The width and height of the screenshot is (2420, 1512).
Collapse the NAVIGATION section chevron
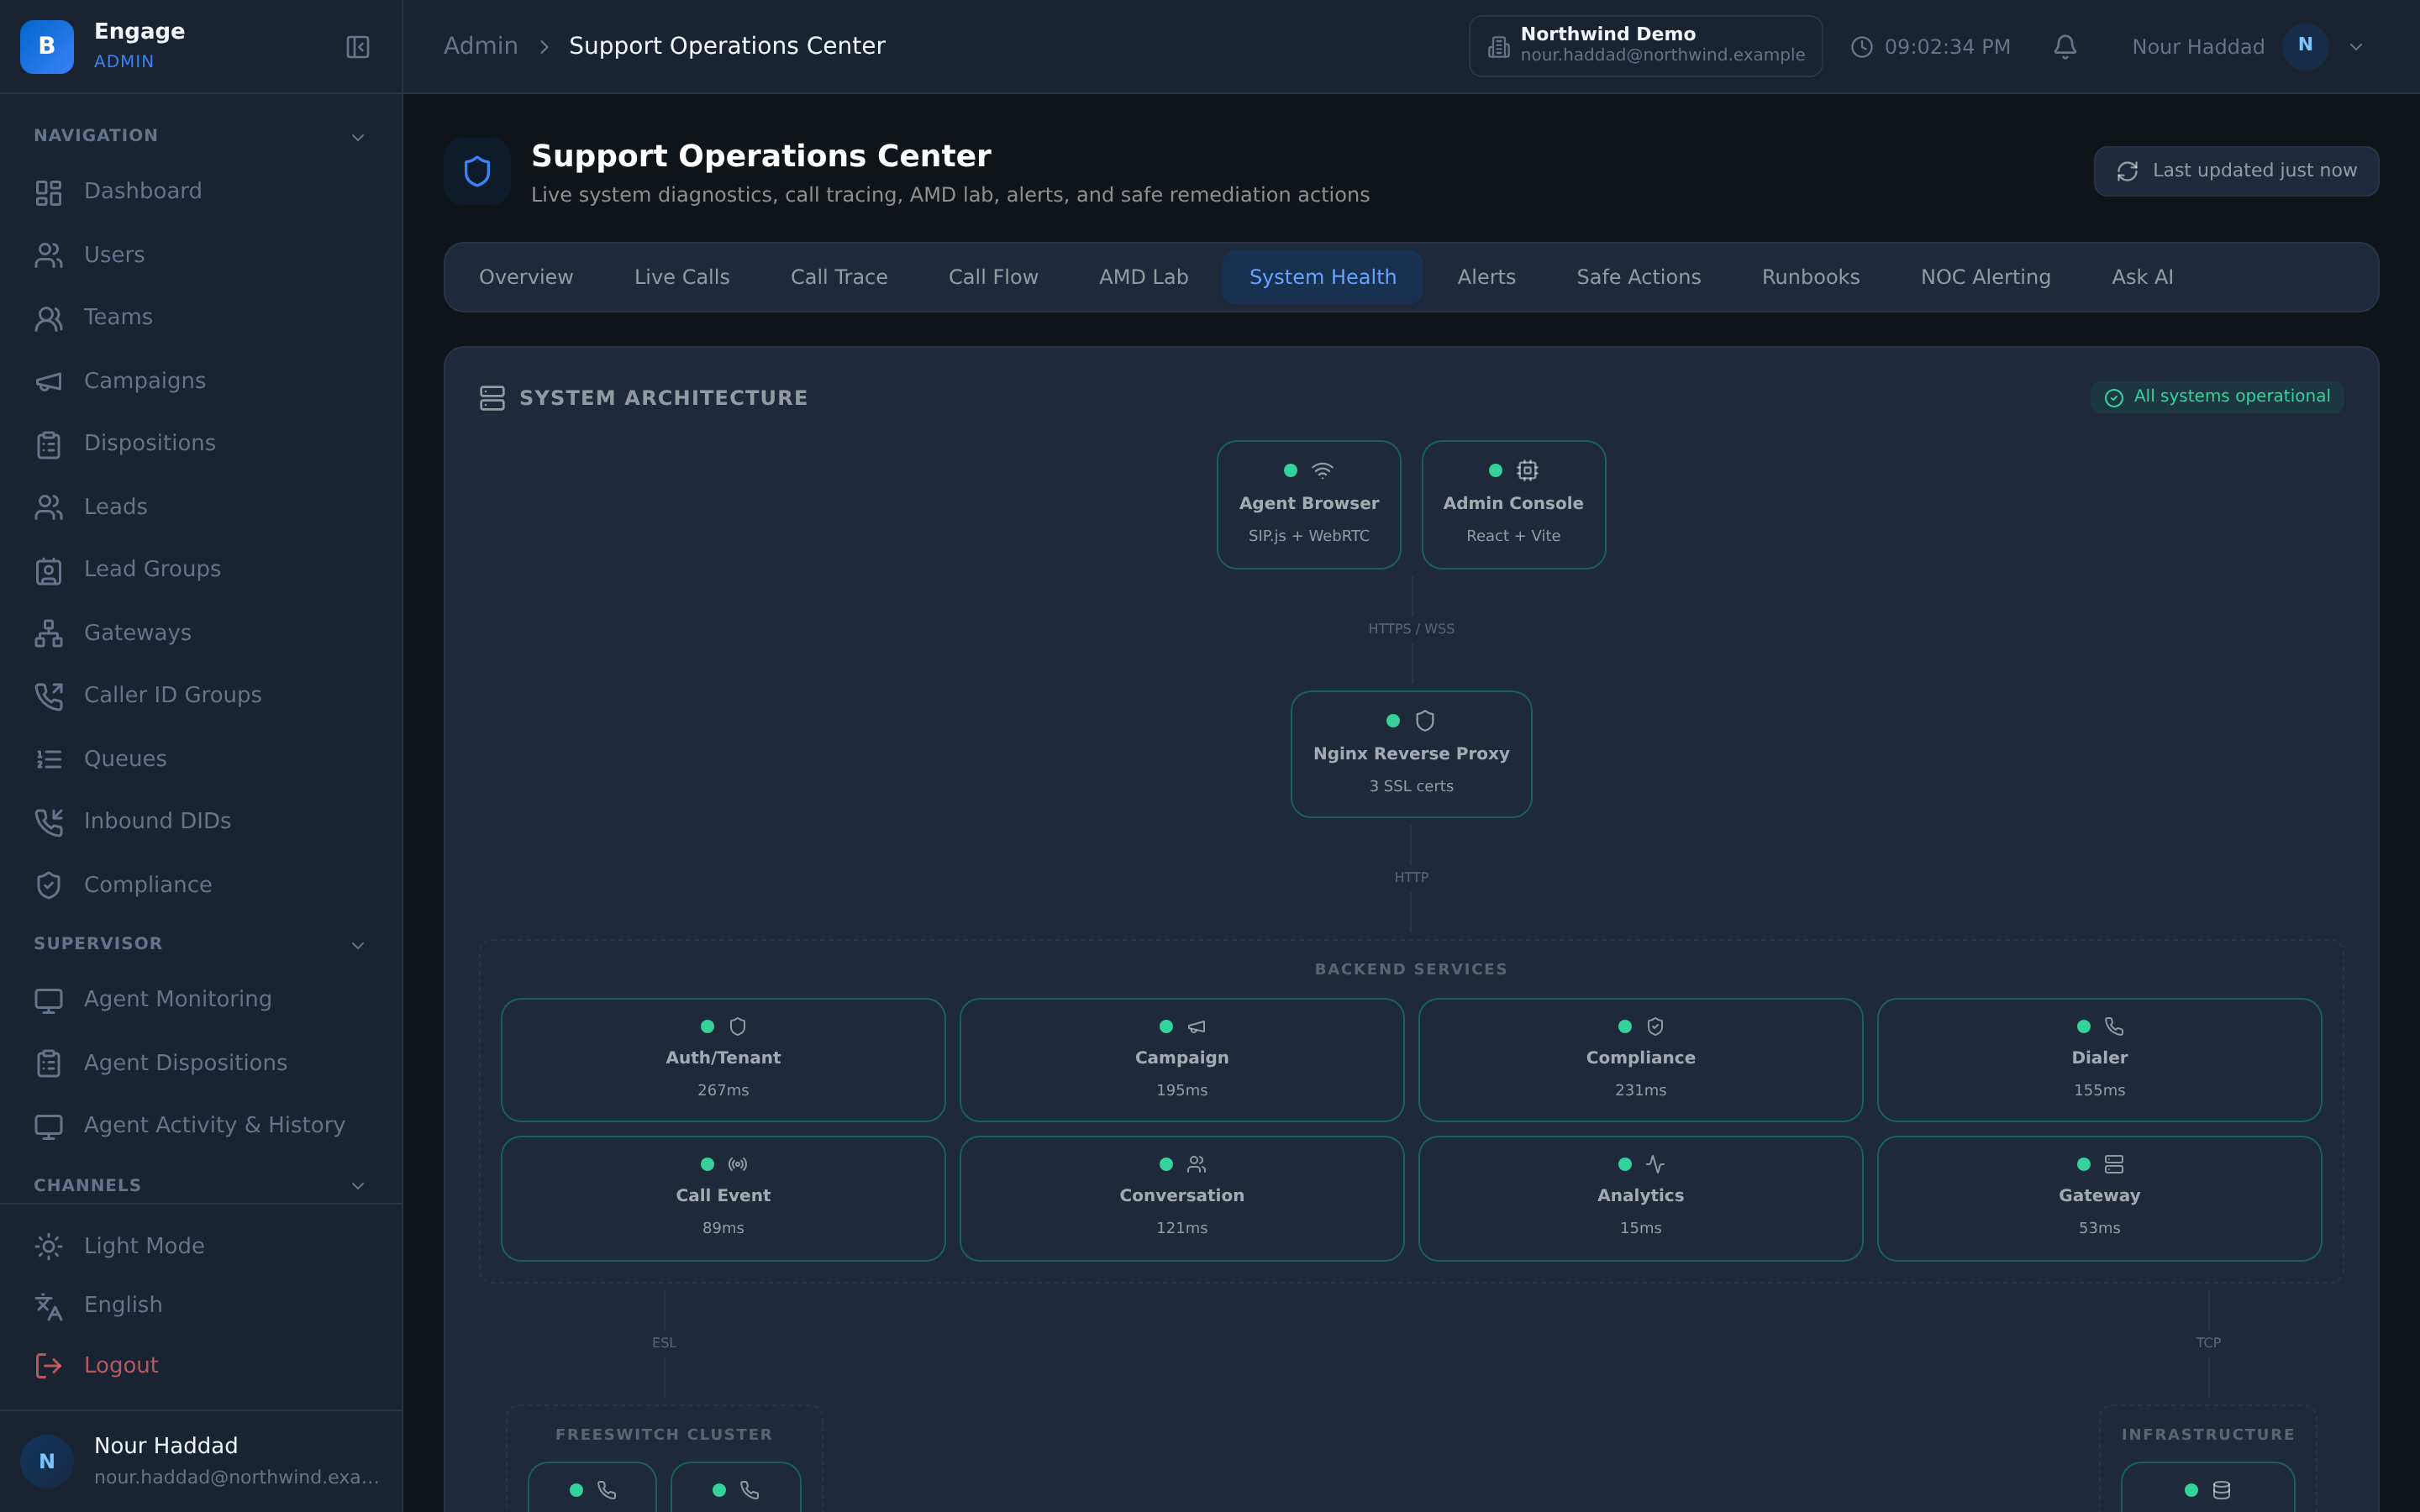tap(358, 137)
